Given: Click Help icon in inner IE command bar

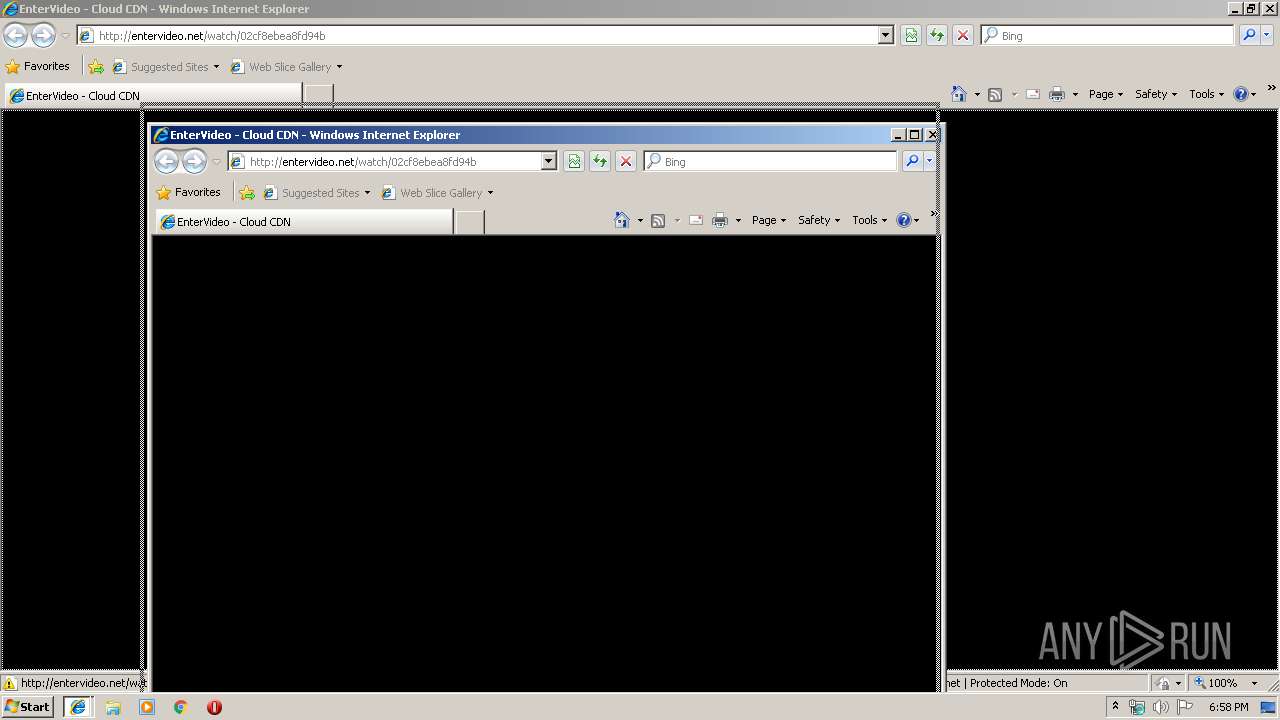Looking at the screenshot, I should (904, 220).
